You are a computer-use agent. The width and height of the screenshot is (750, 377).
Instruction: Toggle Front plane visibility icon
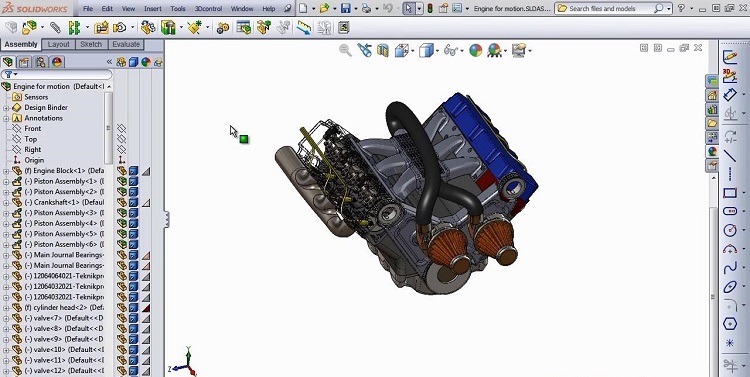(x=121, y=128)
